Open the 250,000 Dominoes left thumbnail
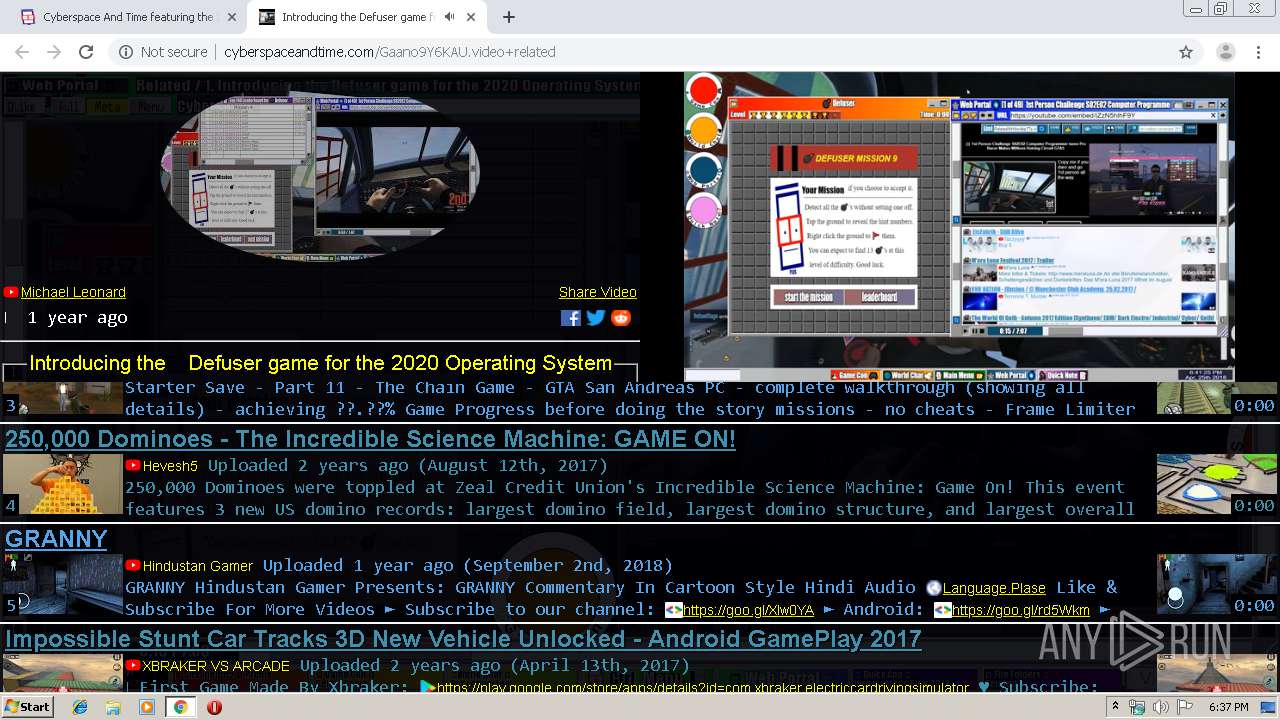Screen dimensions: 1280x720 point(63,485)
